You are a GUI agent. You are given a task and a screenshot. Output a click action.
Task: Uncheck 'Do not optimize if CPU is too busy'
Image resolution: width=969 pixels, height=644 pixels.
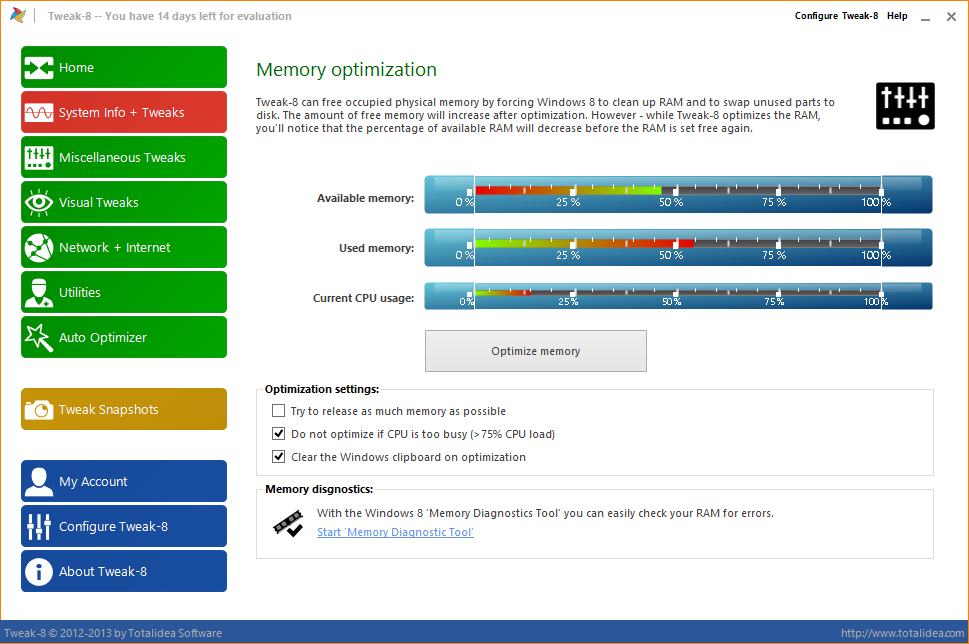click(279, 434)
